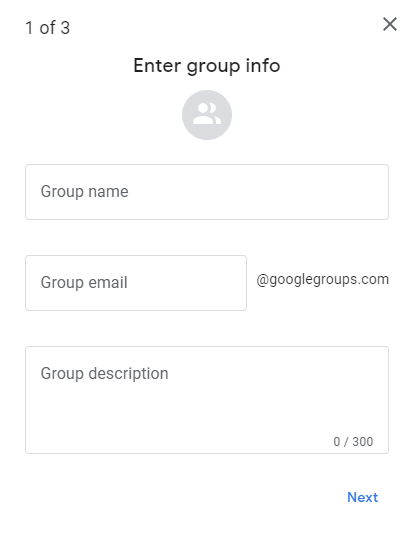Select the Group description placeholder text

104,374
